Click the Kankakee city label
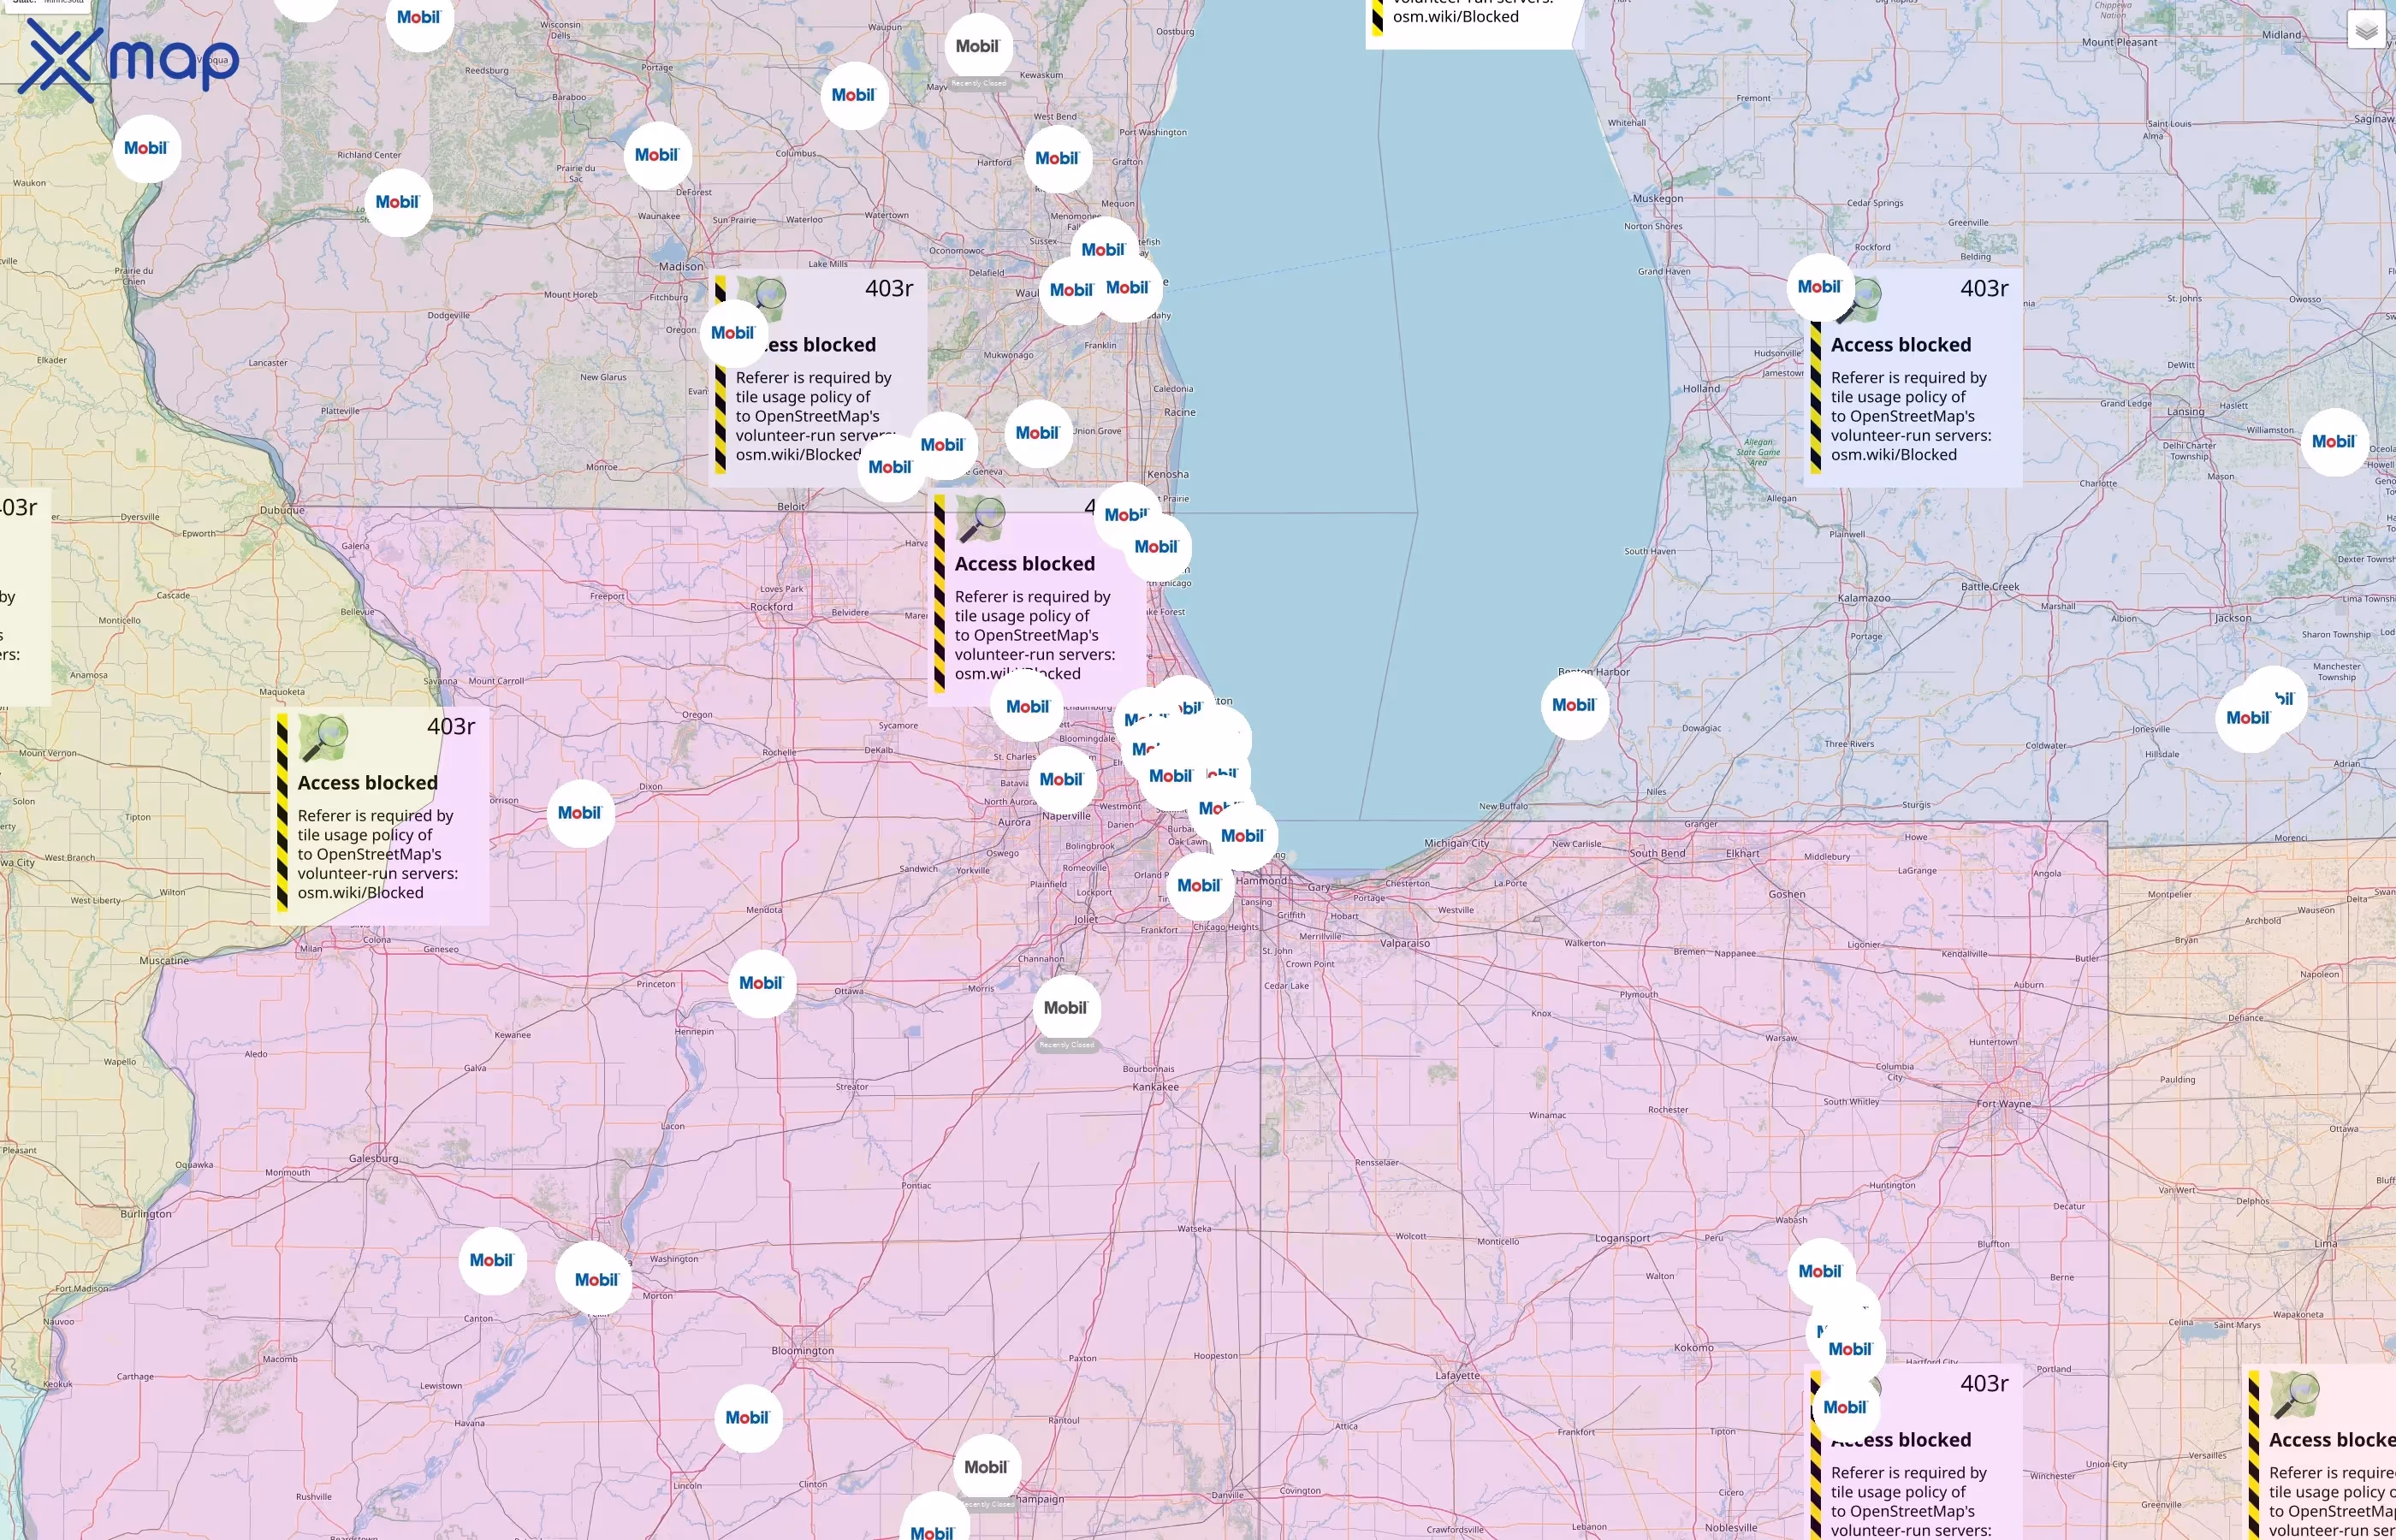 point(1156,1087)
